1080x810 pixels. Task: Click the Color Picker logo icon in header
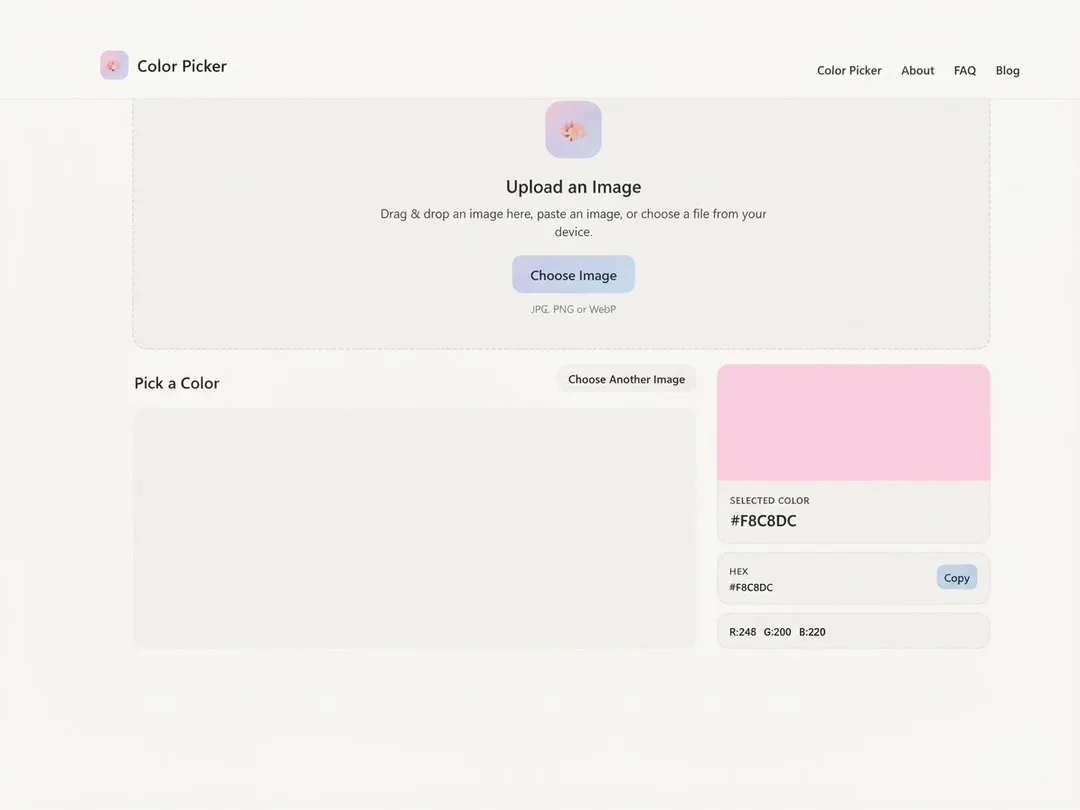coord(114,65)
